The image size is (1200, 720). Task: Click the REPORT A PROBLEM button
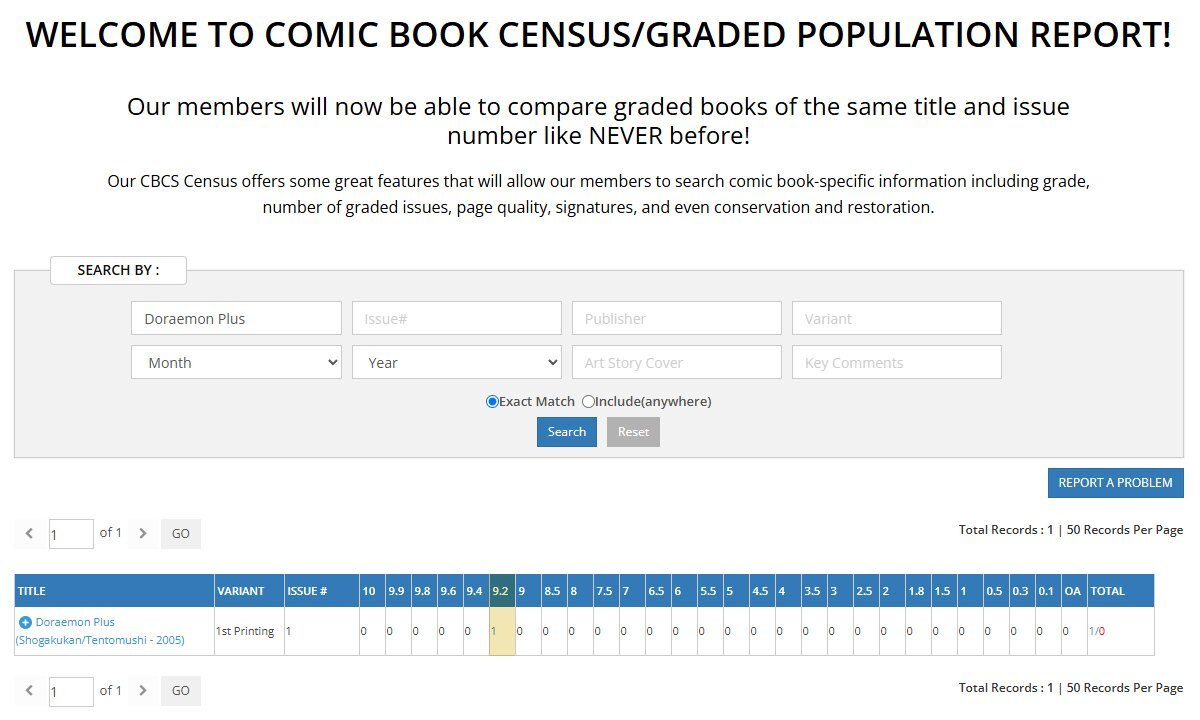1115,483
